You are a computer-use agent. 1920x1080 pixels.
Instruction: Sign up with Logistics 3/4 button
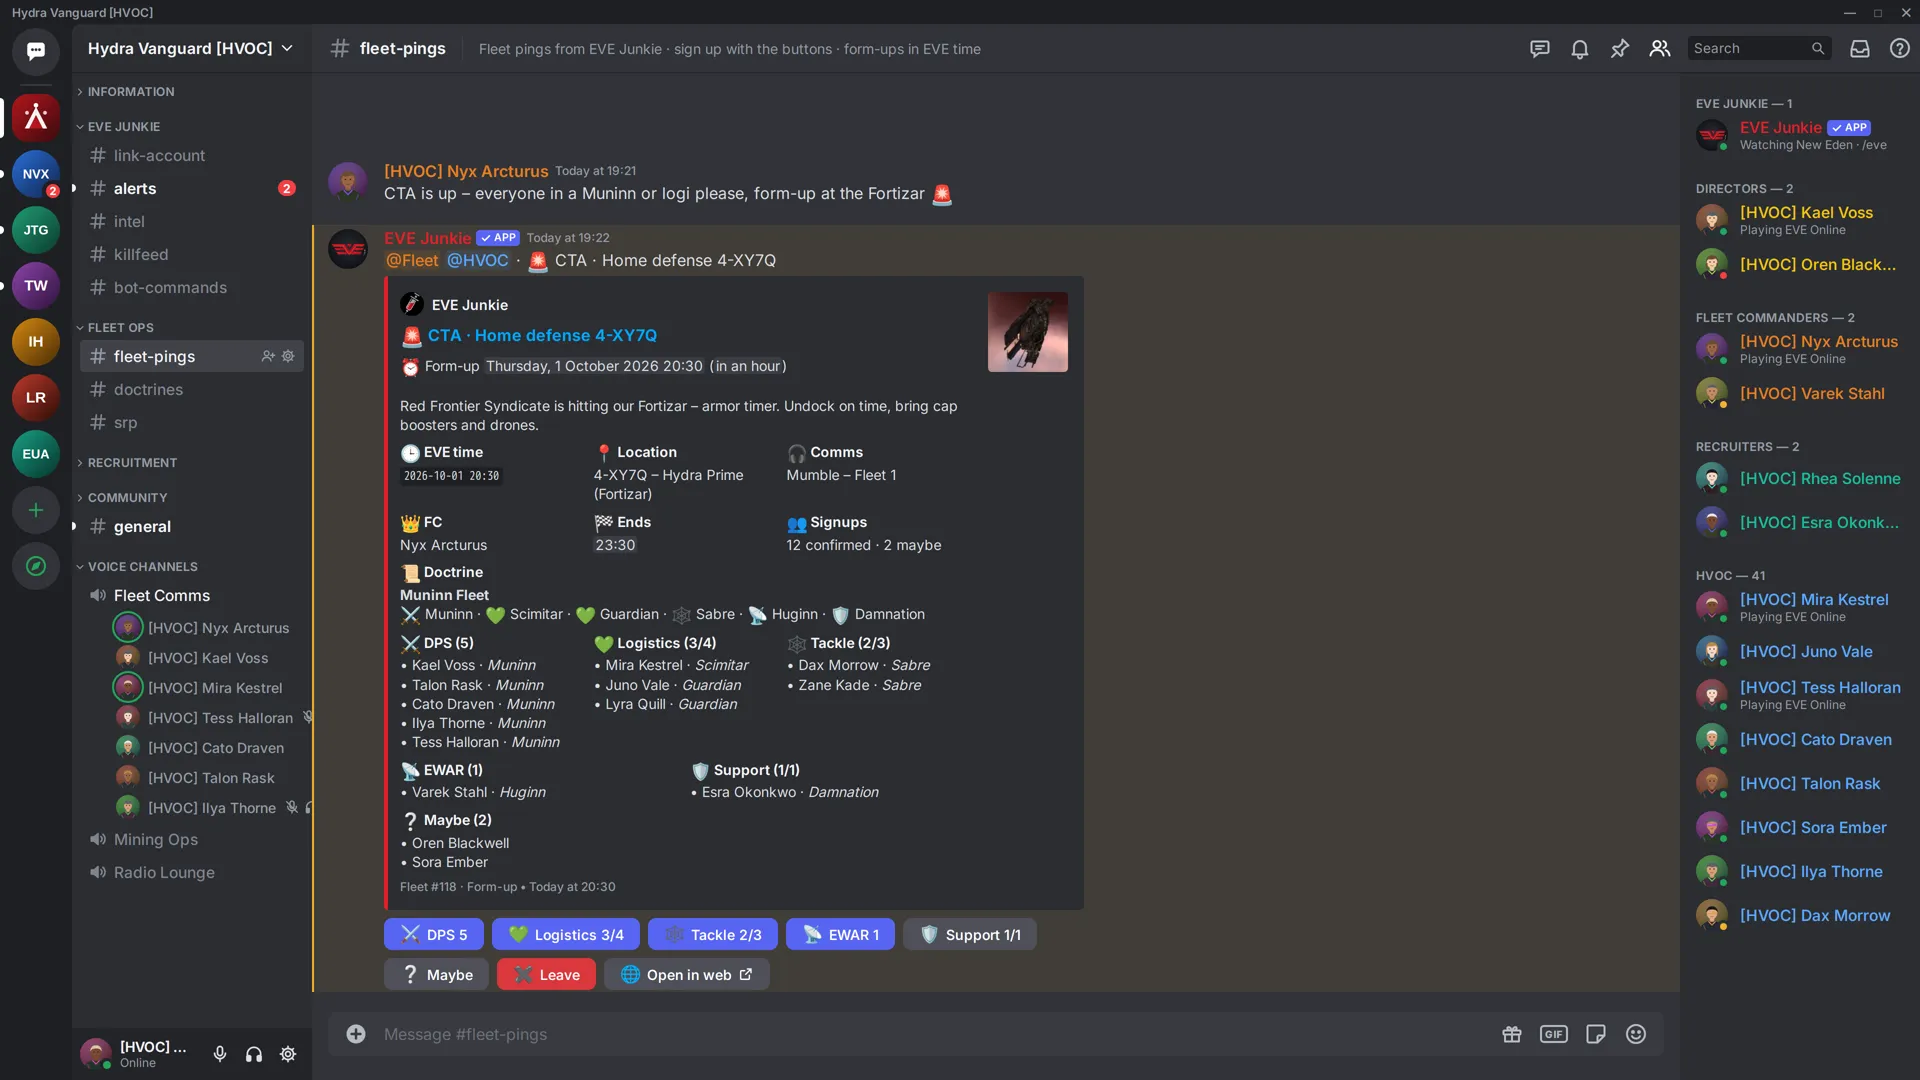566,934
